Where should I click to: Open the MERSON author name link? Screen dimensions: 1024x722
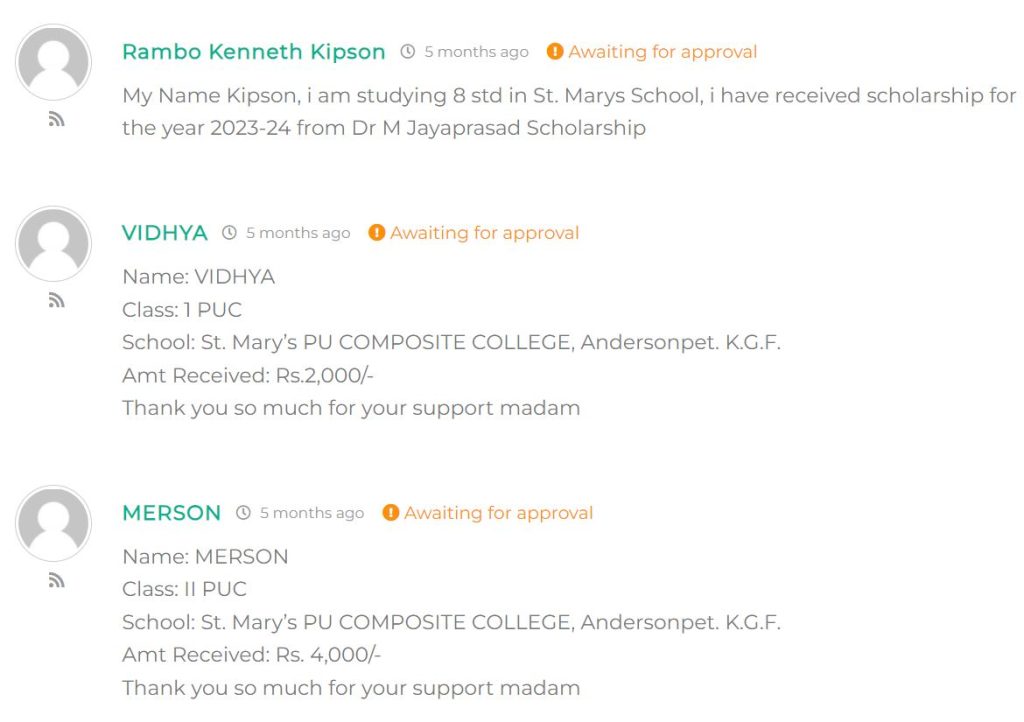(x=171, y=513)
